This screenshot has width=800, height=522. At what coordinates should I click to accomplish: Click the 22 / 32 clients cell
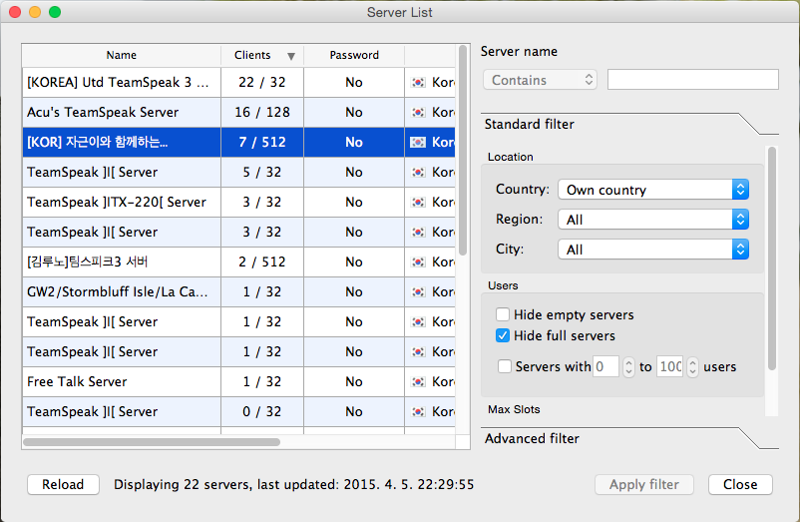[x=262, y=82]
